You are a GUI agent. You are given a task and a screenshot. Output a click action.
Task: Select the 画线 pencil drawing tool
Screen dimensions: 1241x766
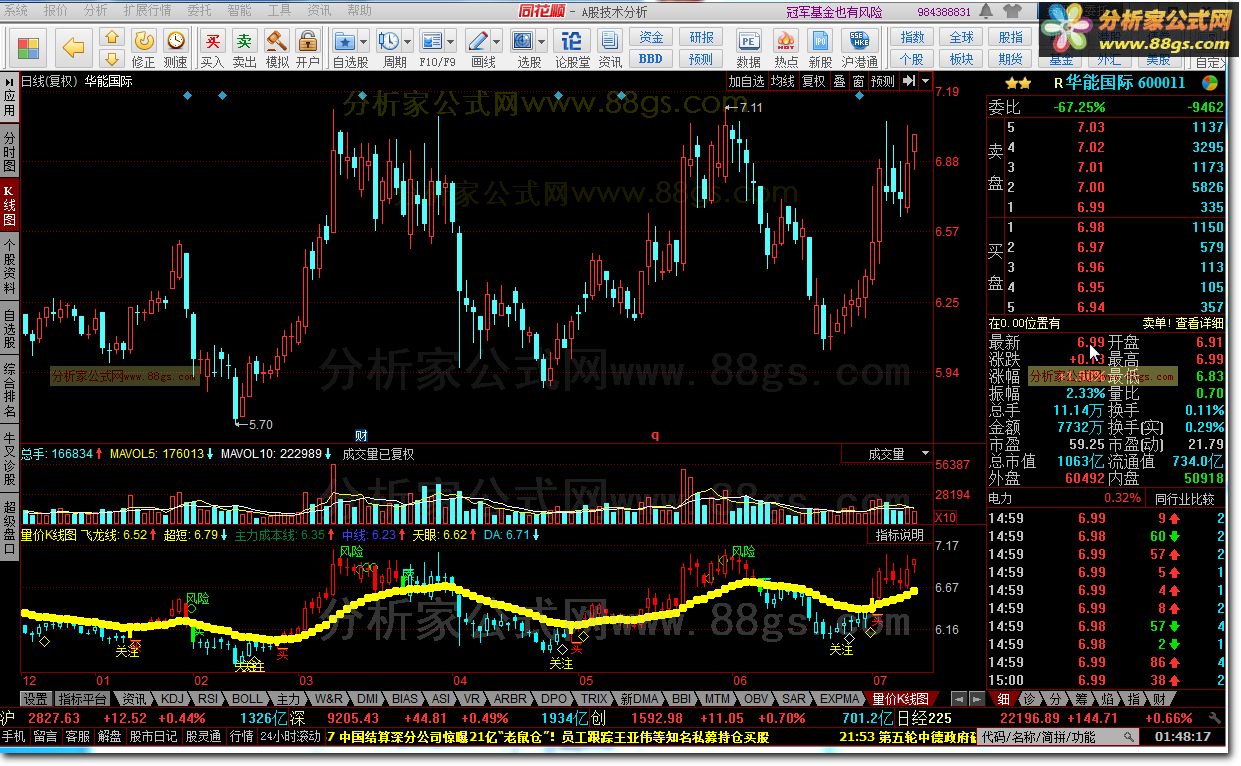478,40
